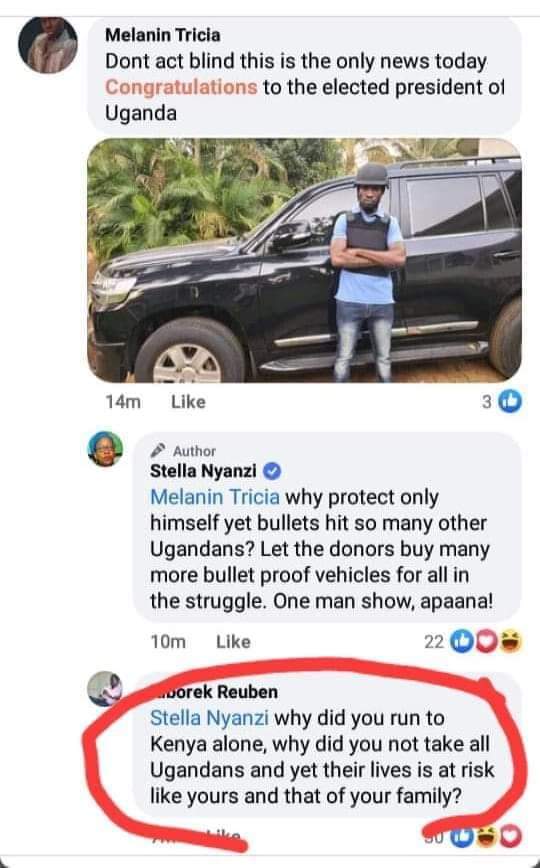Click the Melanin Tricia mention in Stella's reply
Image resolution: width=540 pixels, height=868 pixels.
pos(215,497)
